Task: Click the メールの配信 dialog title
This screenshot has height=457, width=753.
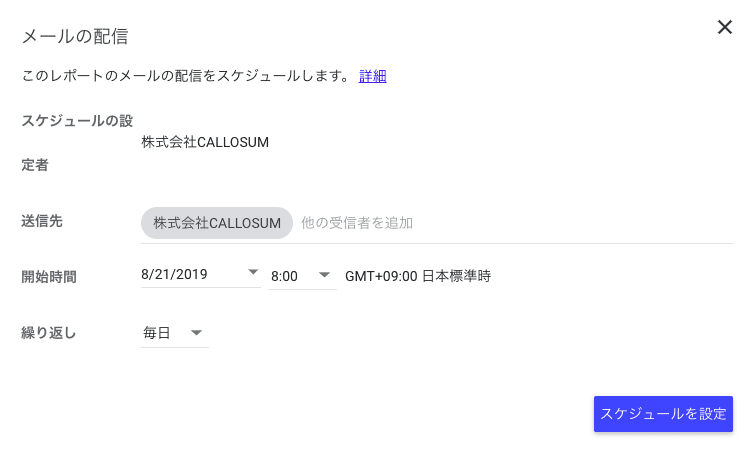Action: pos(75,36)
